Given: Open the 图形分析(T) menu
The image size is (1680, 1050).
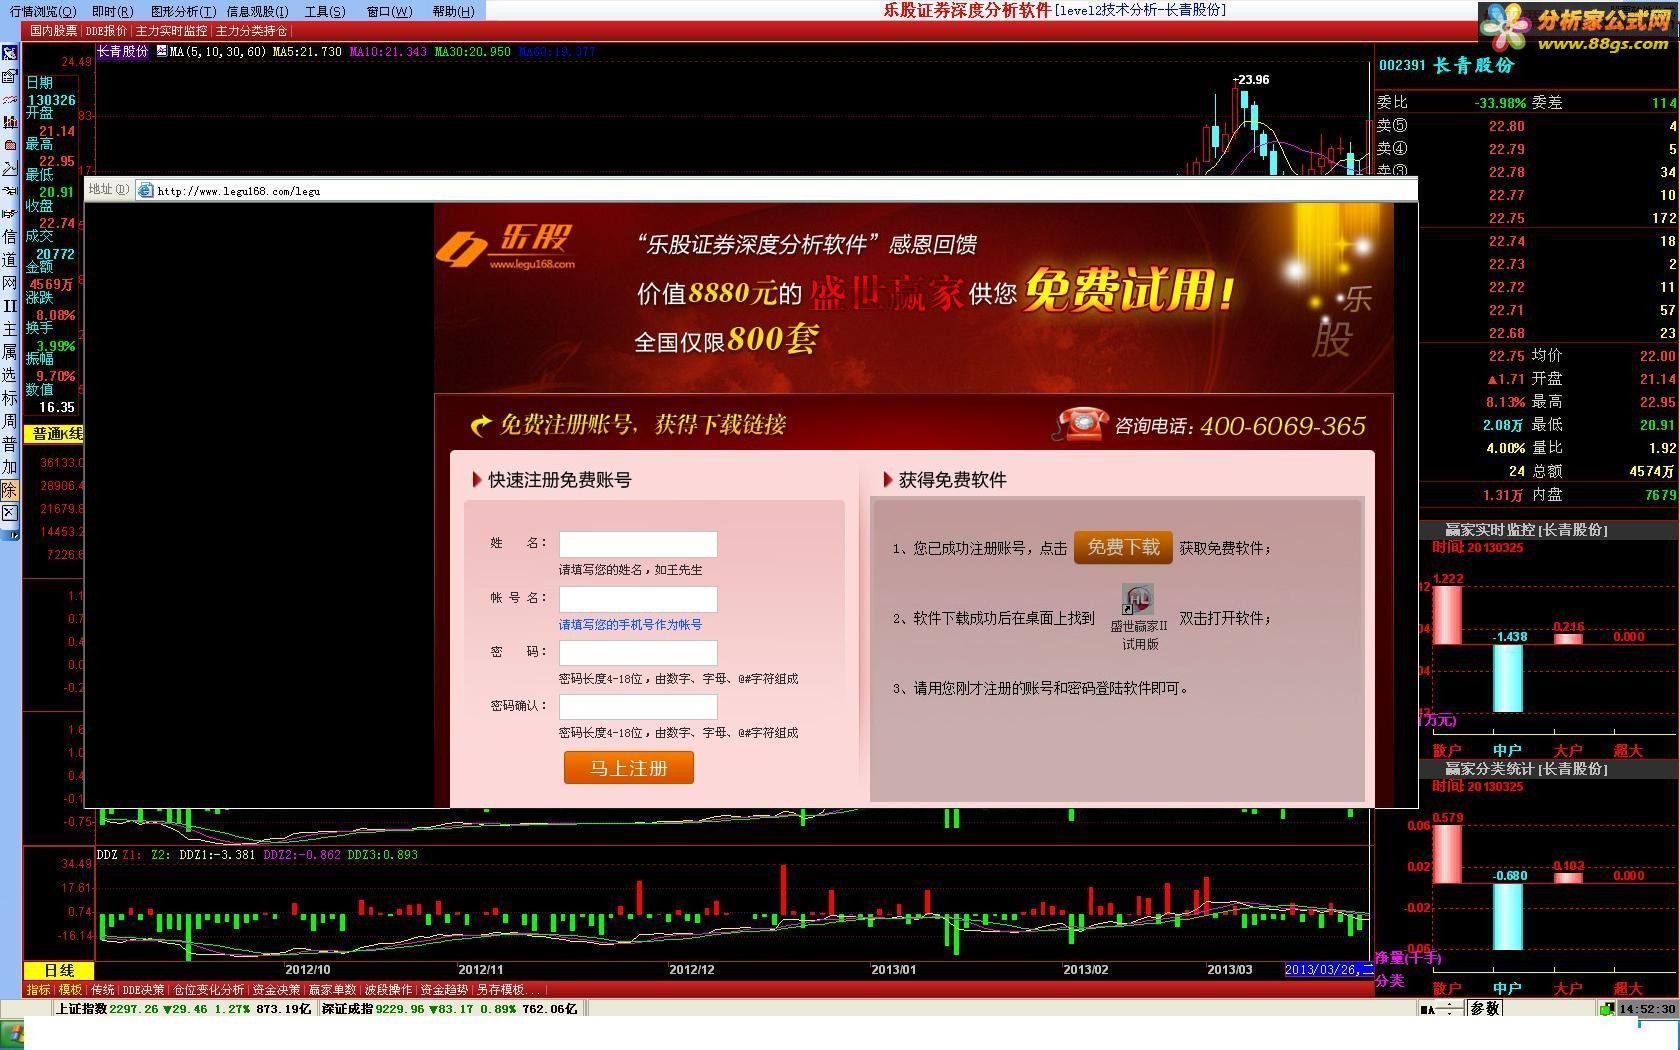Looking at the screenshot, I should (x=183, y=11).
